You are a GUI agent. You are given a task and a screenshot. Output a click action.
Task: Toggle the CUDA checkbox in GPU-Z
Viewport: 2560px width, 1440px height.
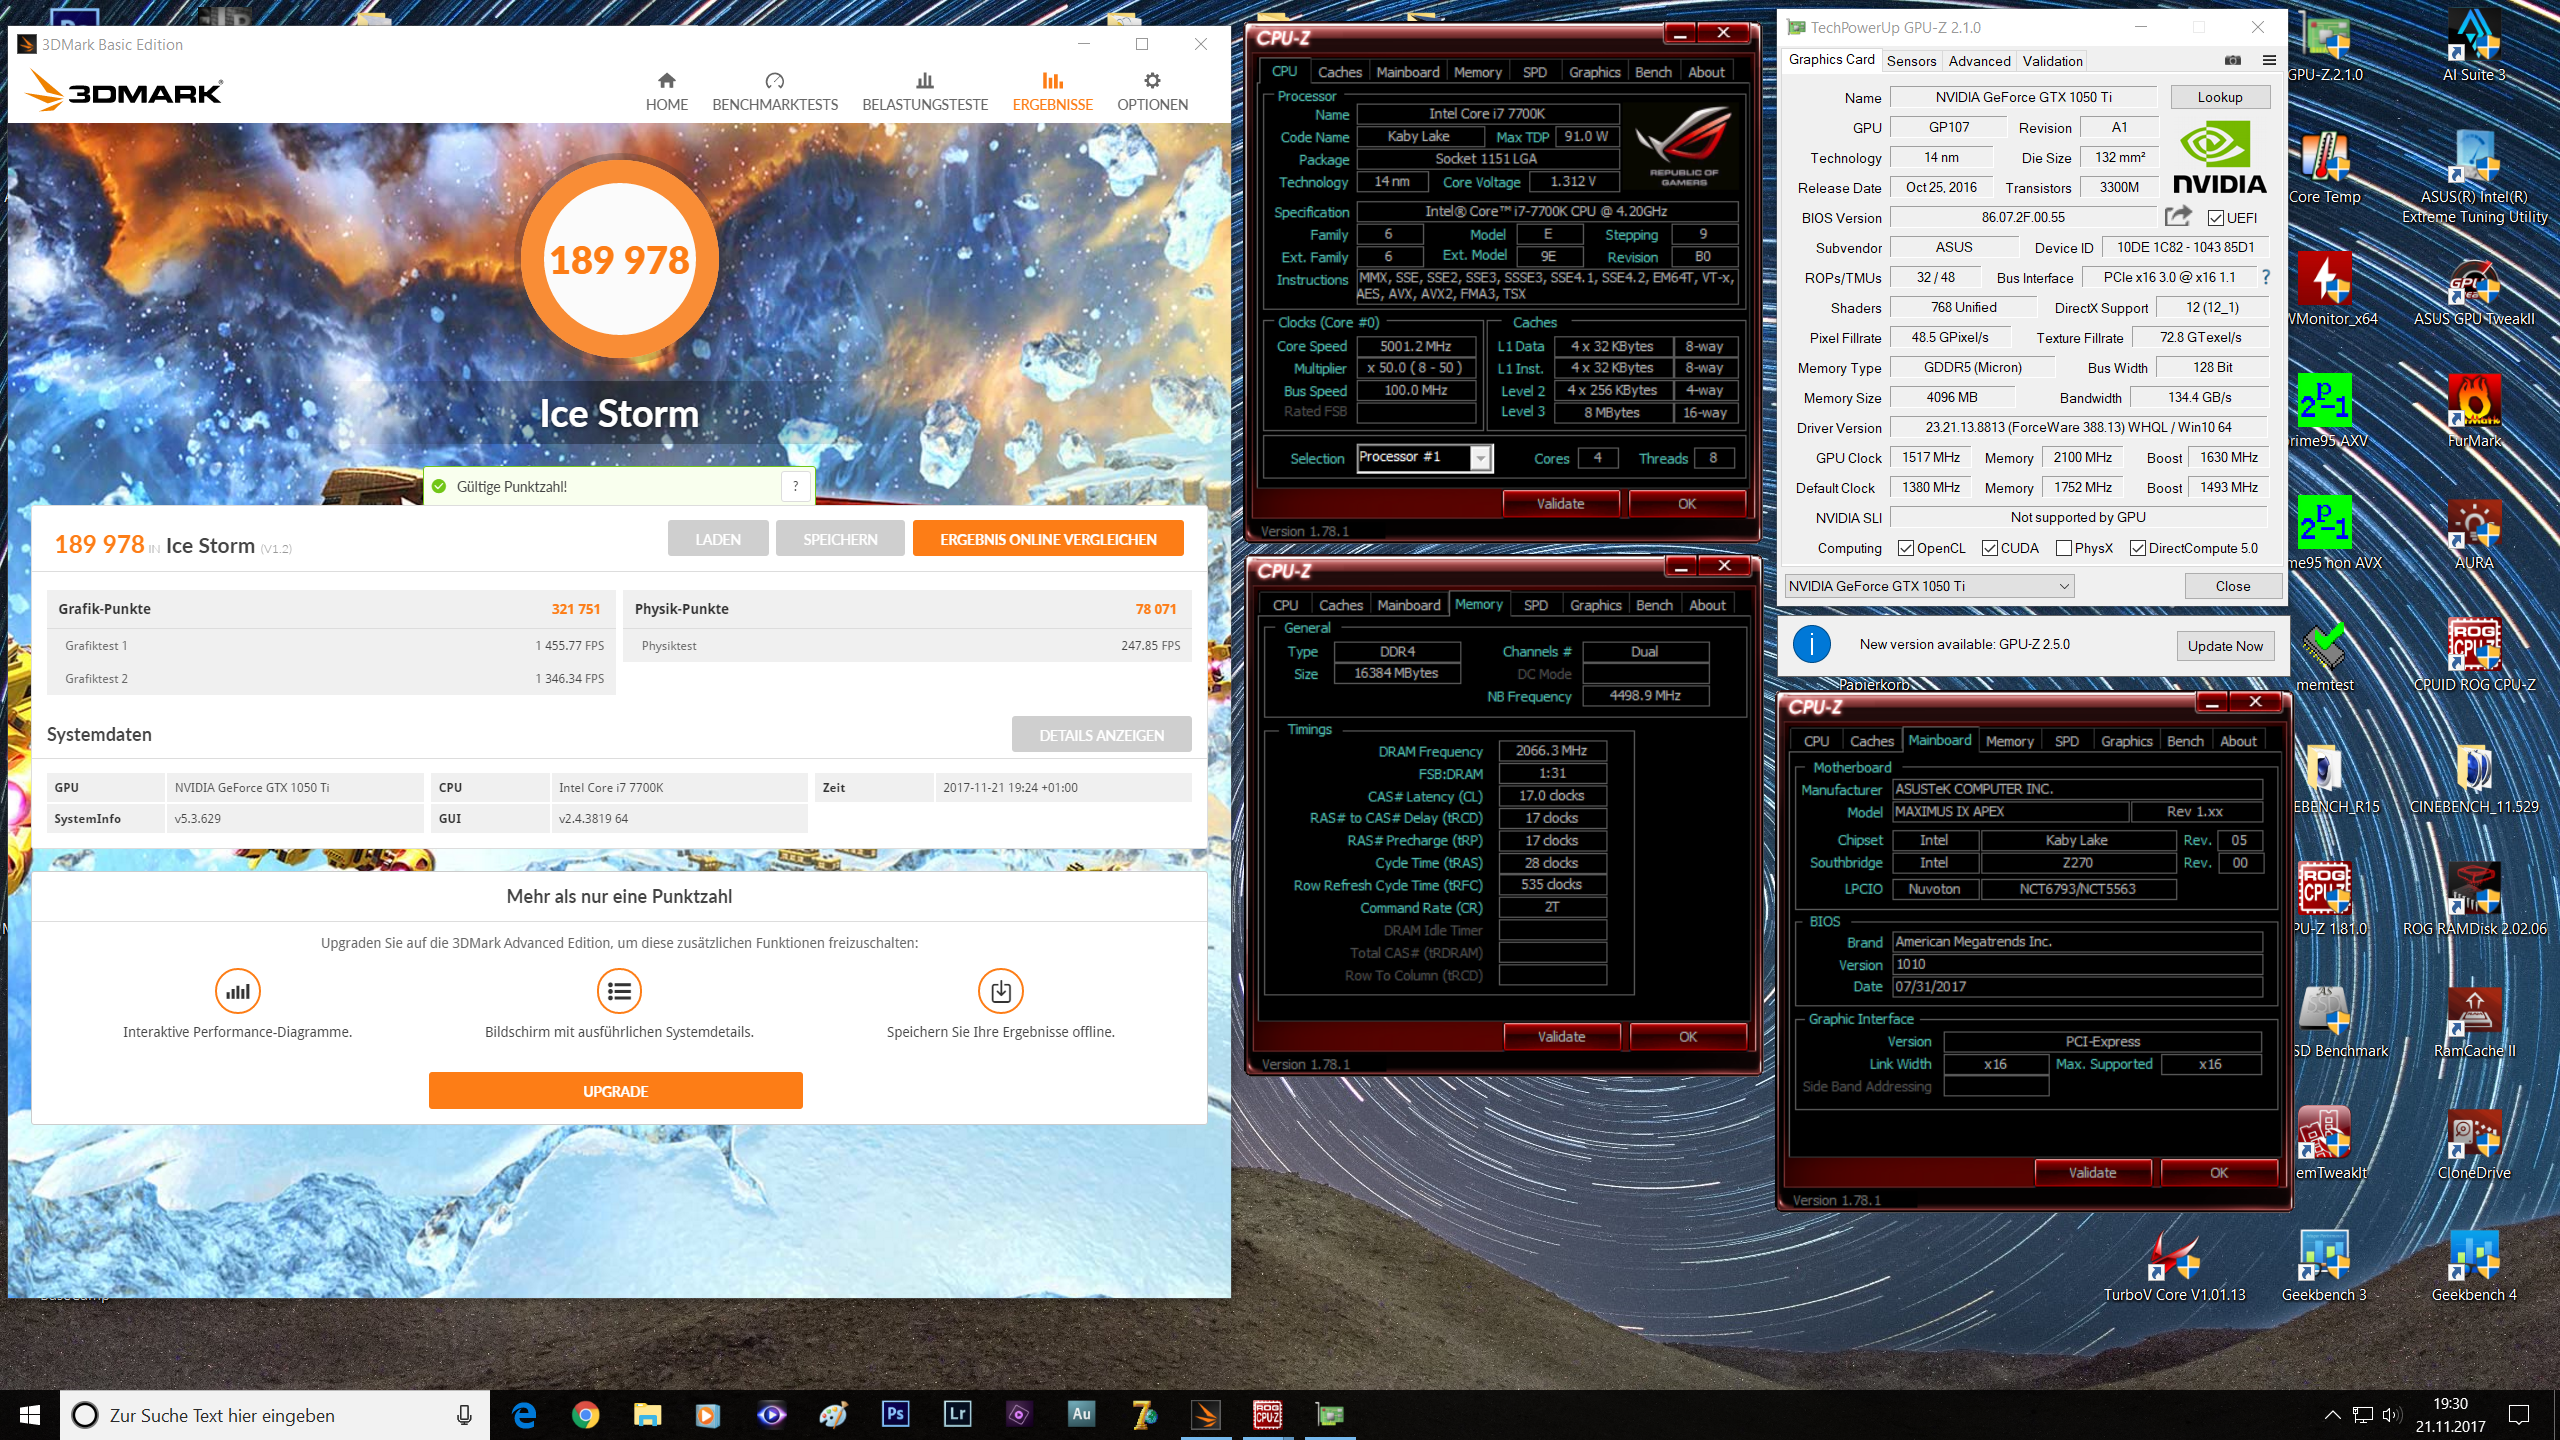click(1990, 548)
